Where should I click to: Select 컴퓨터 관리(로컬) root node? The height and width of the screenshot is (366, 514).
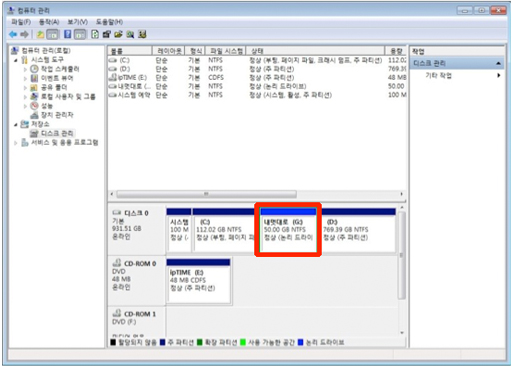(46, 50)
